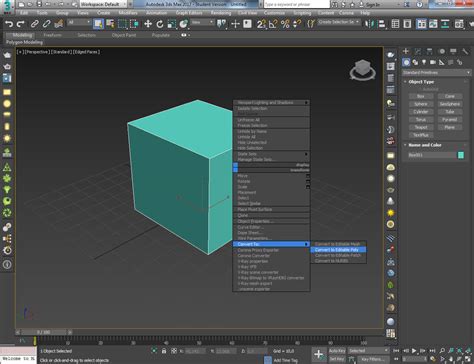Viewport: 474px width, 364px height.
Task: Open Edit Named Selection Sets icon
Action: (311, 24)
